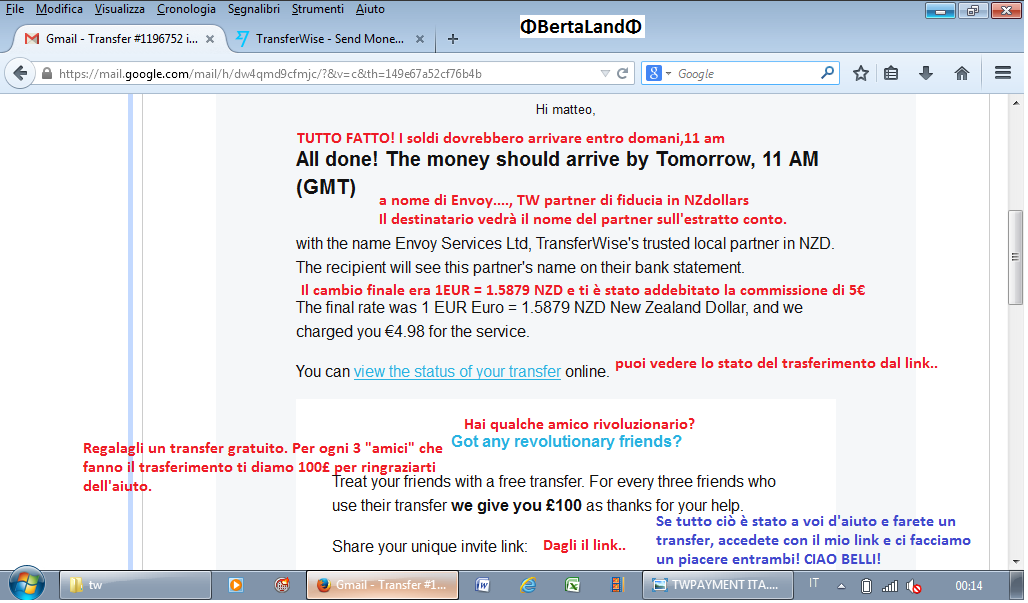Image resolution: width=1028 pixels, height=603 pixels.
Task: Open the 'tw' folder taskbar item
Action: [x=135, y=585]
